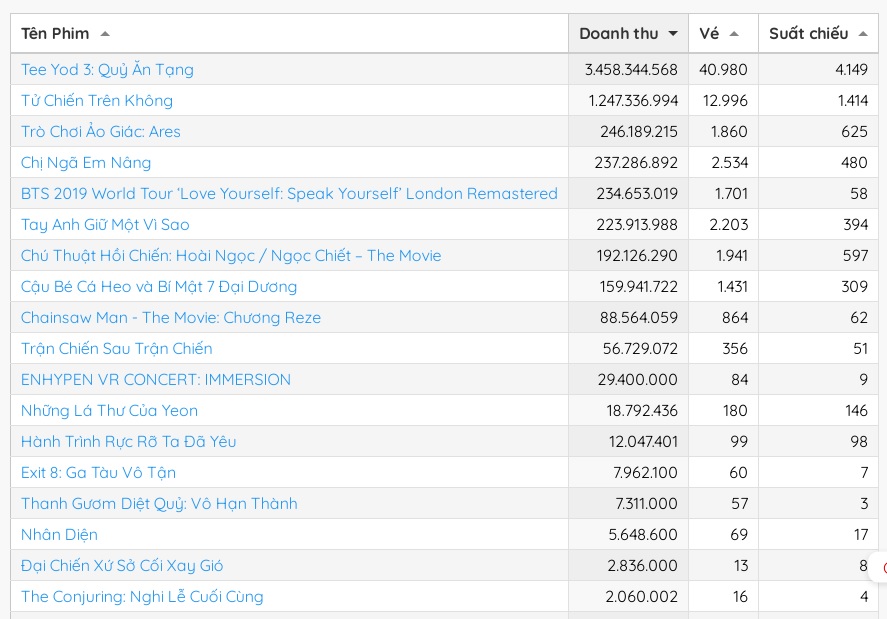Open Exit 8: Ga Tàu Vô Tận
This screenshot has height=619, width=887.
tap(98, 473)
